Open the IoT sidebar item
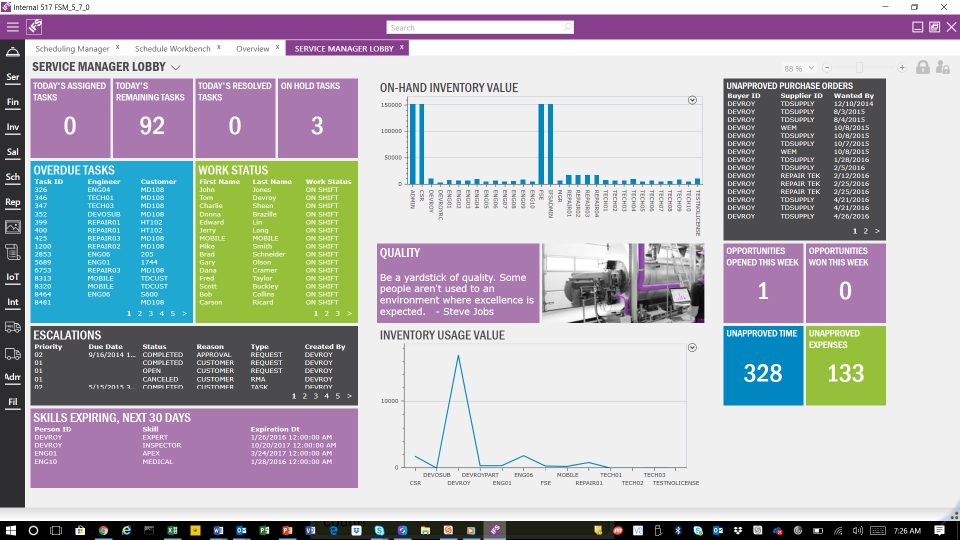Screen dimensions: 960x540 tap(12, 277)
